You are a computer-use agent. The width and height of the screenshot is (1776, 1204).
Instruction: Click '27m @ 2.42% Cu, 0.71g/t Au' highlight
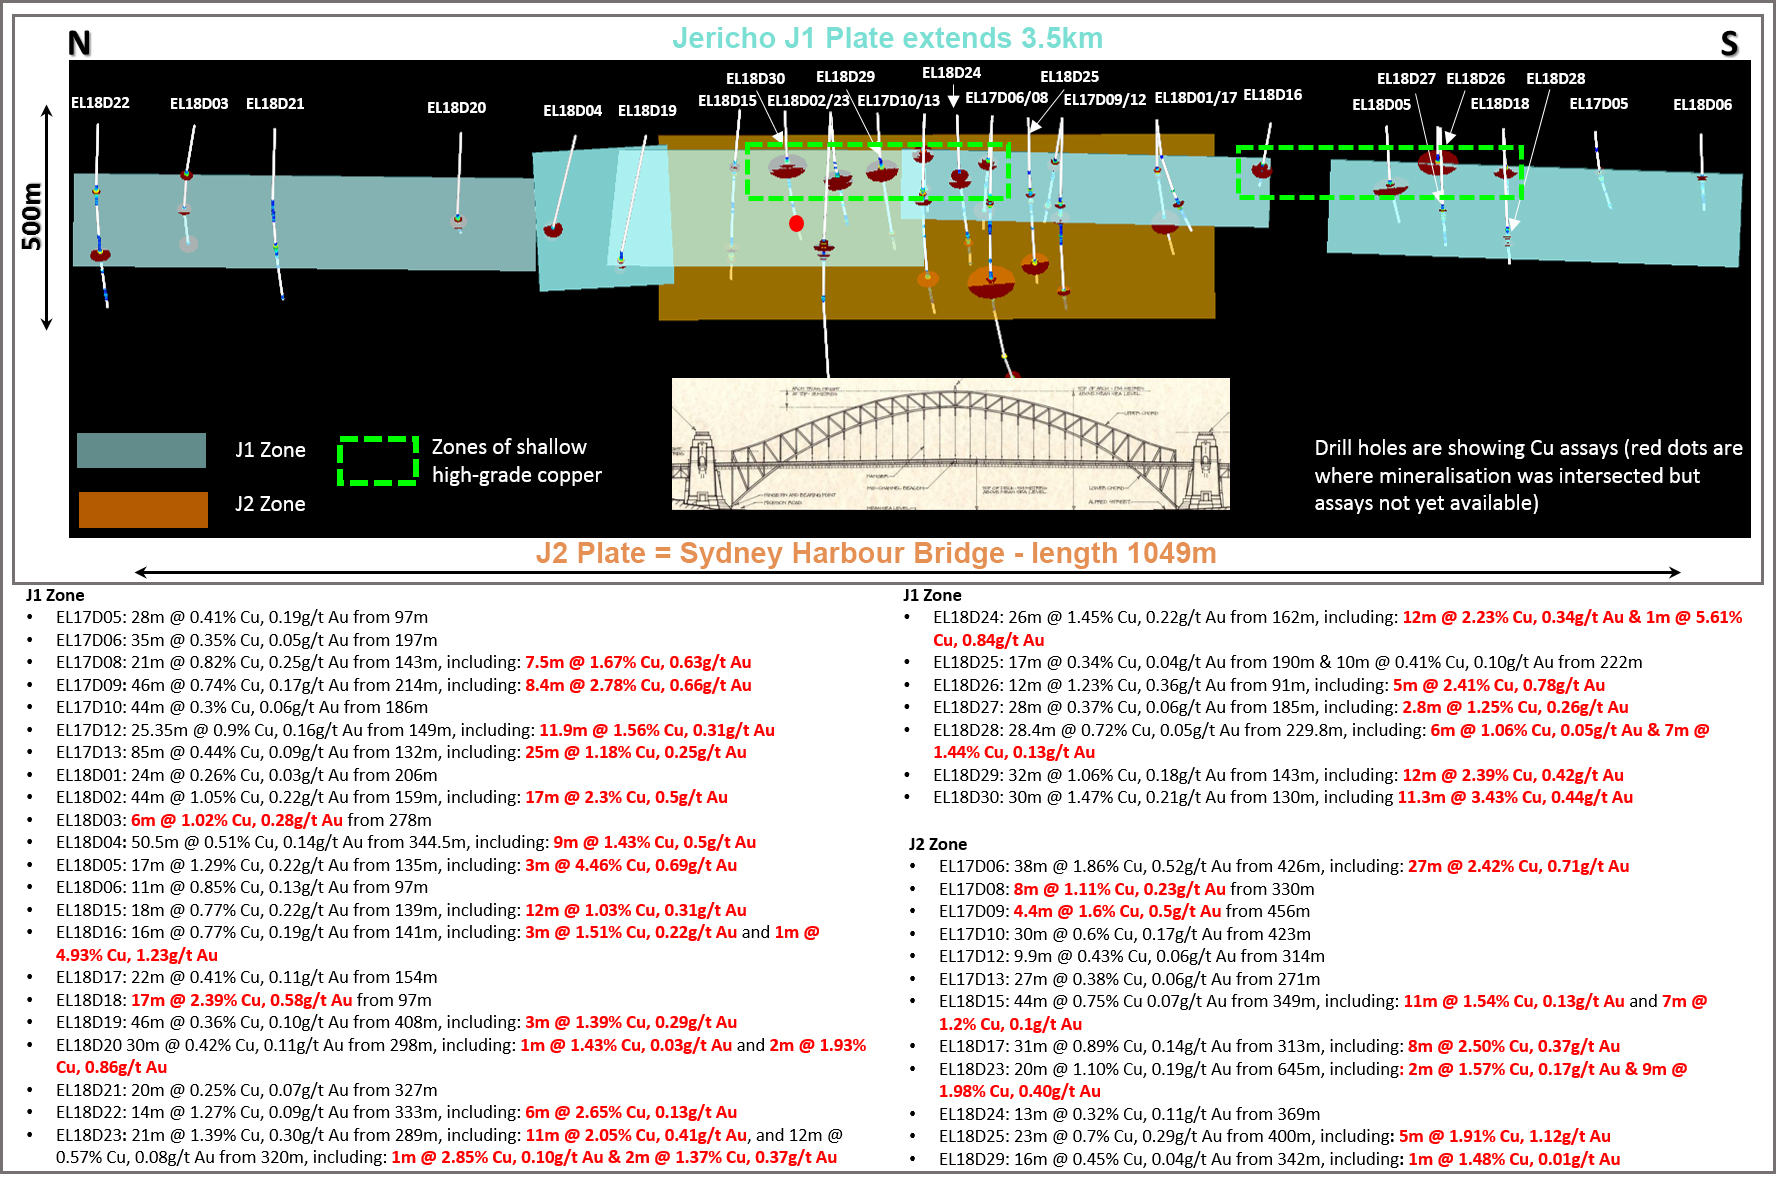[1519, 866]
